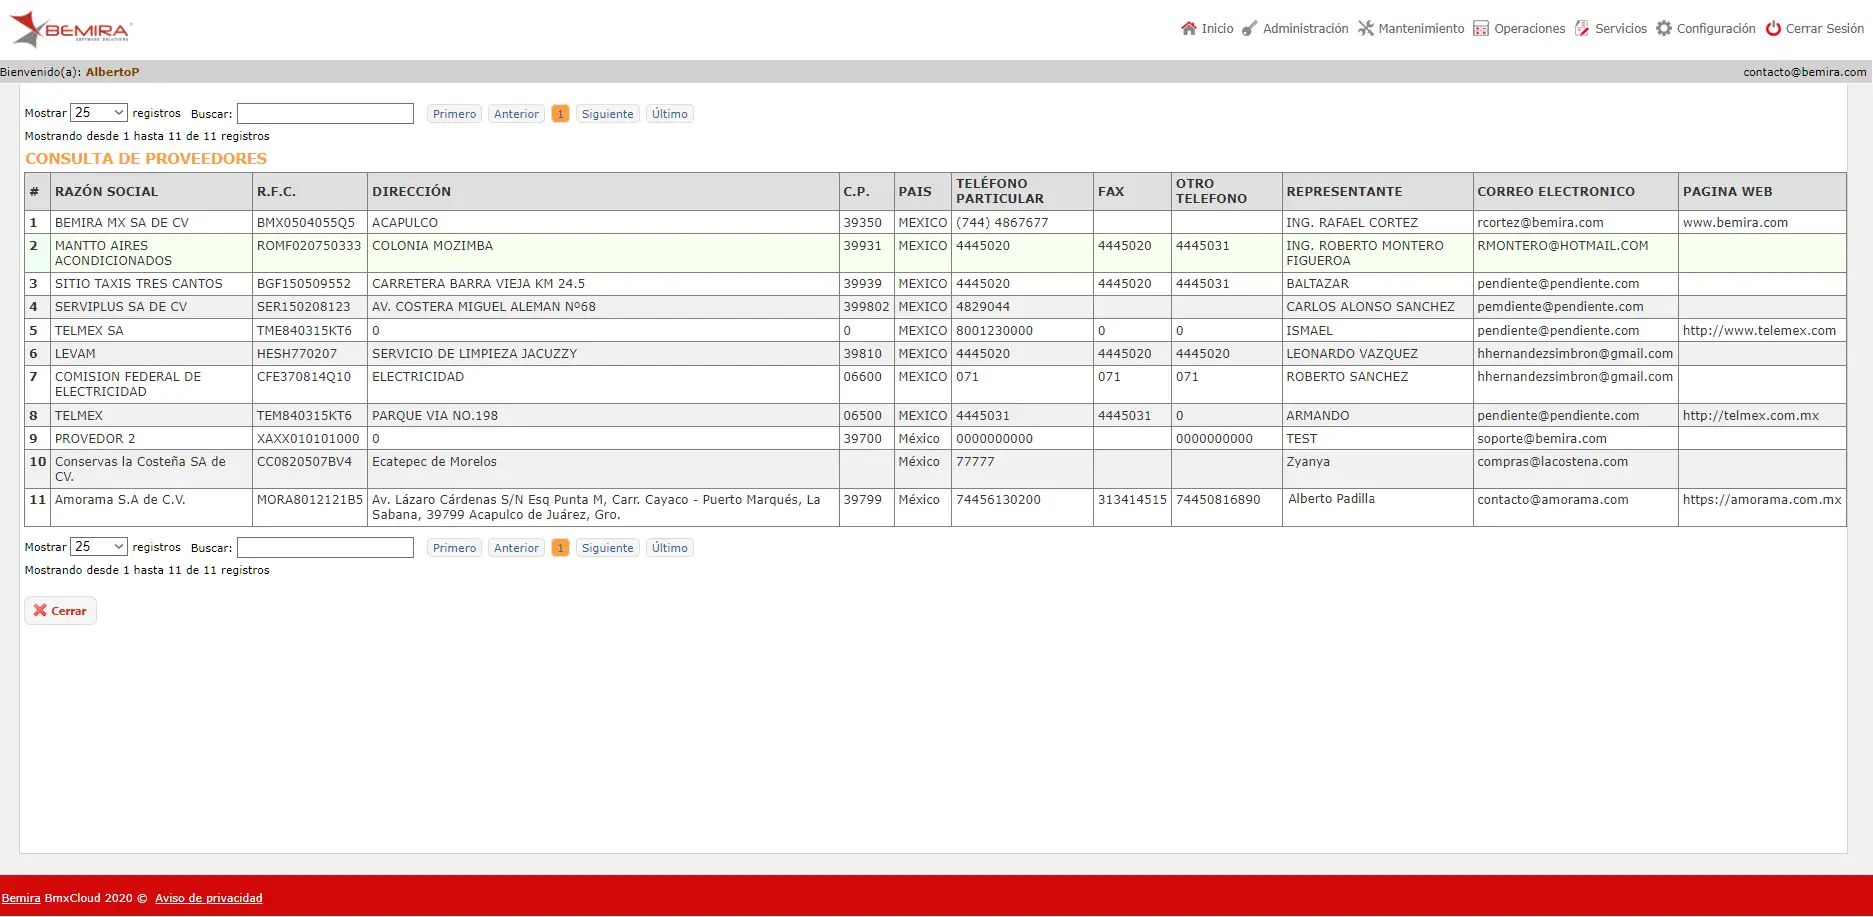Select the Conservas la Costeña cell
1873x917 pixels.
(151, 469)
